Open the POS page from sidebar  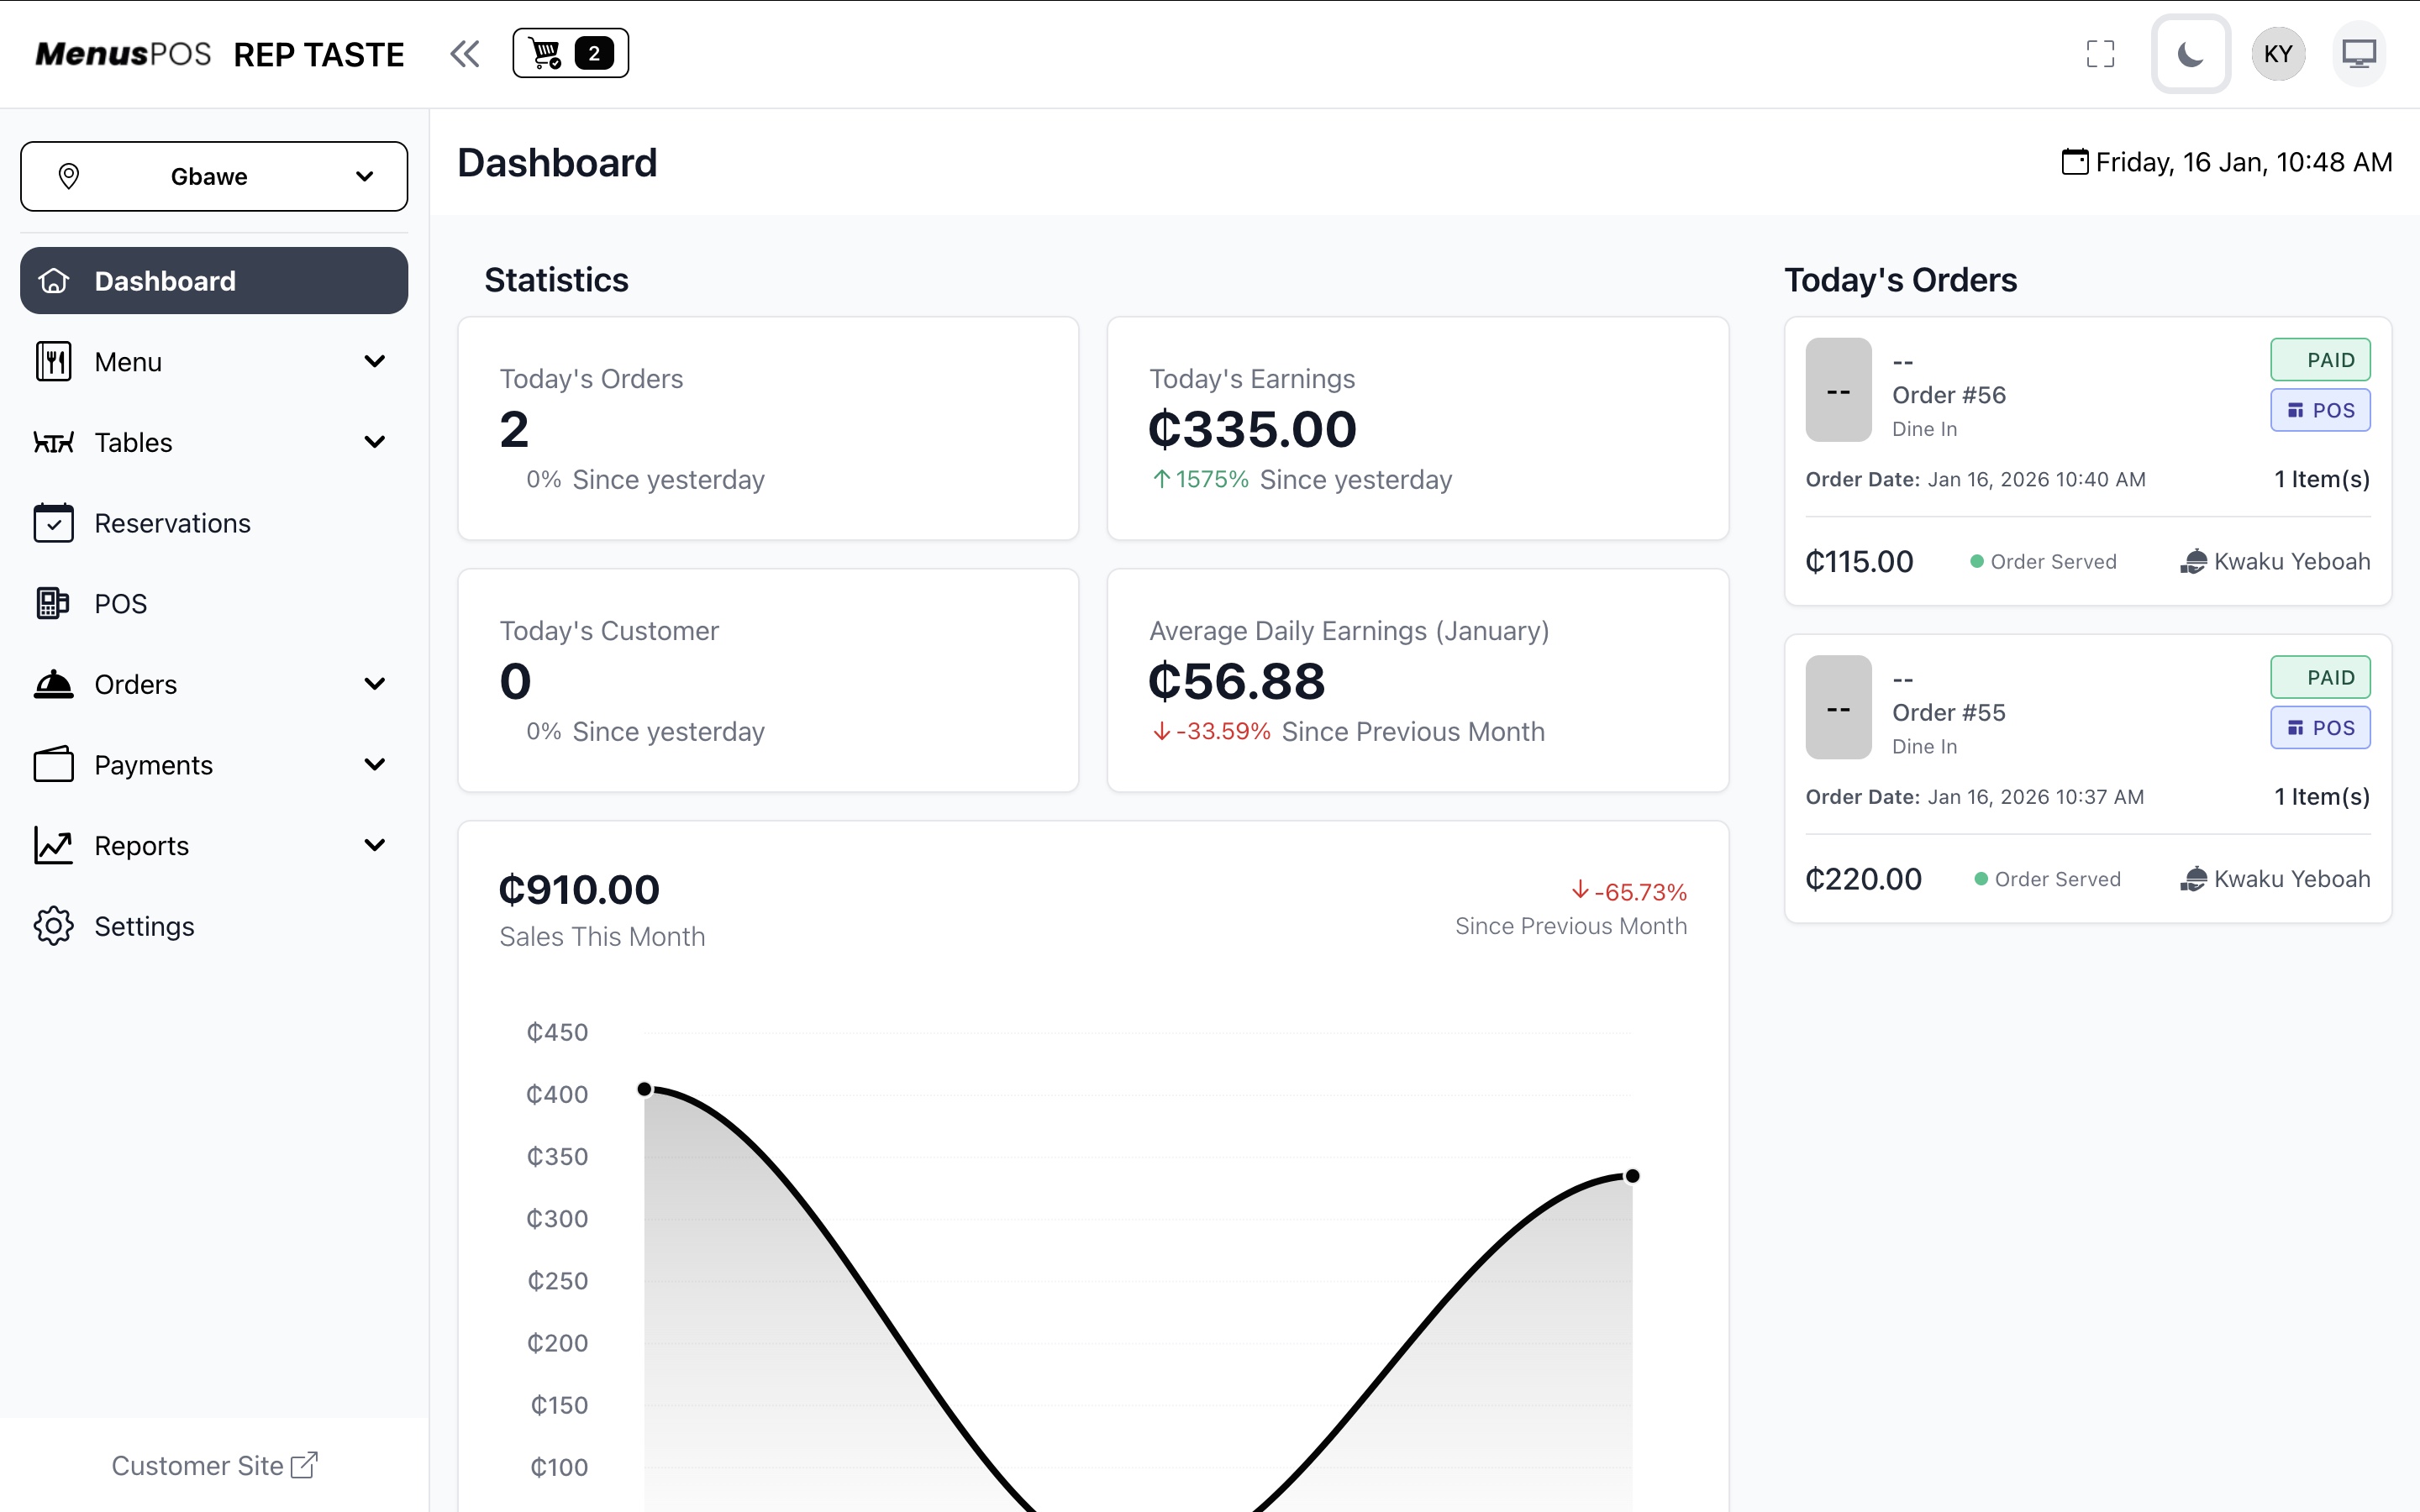(x=120, y=604)
